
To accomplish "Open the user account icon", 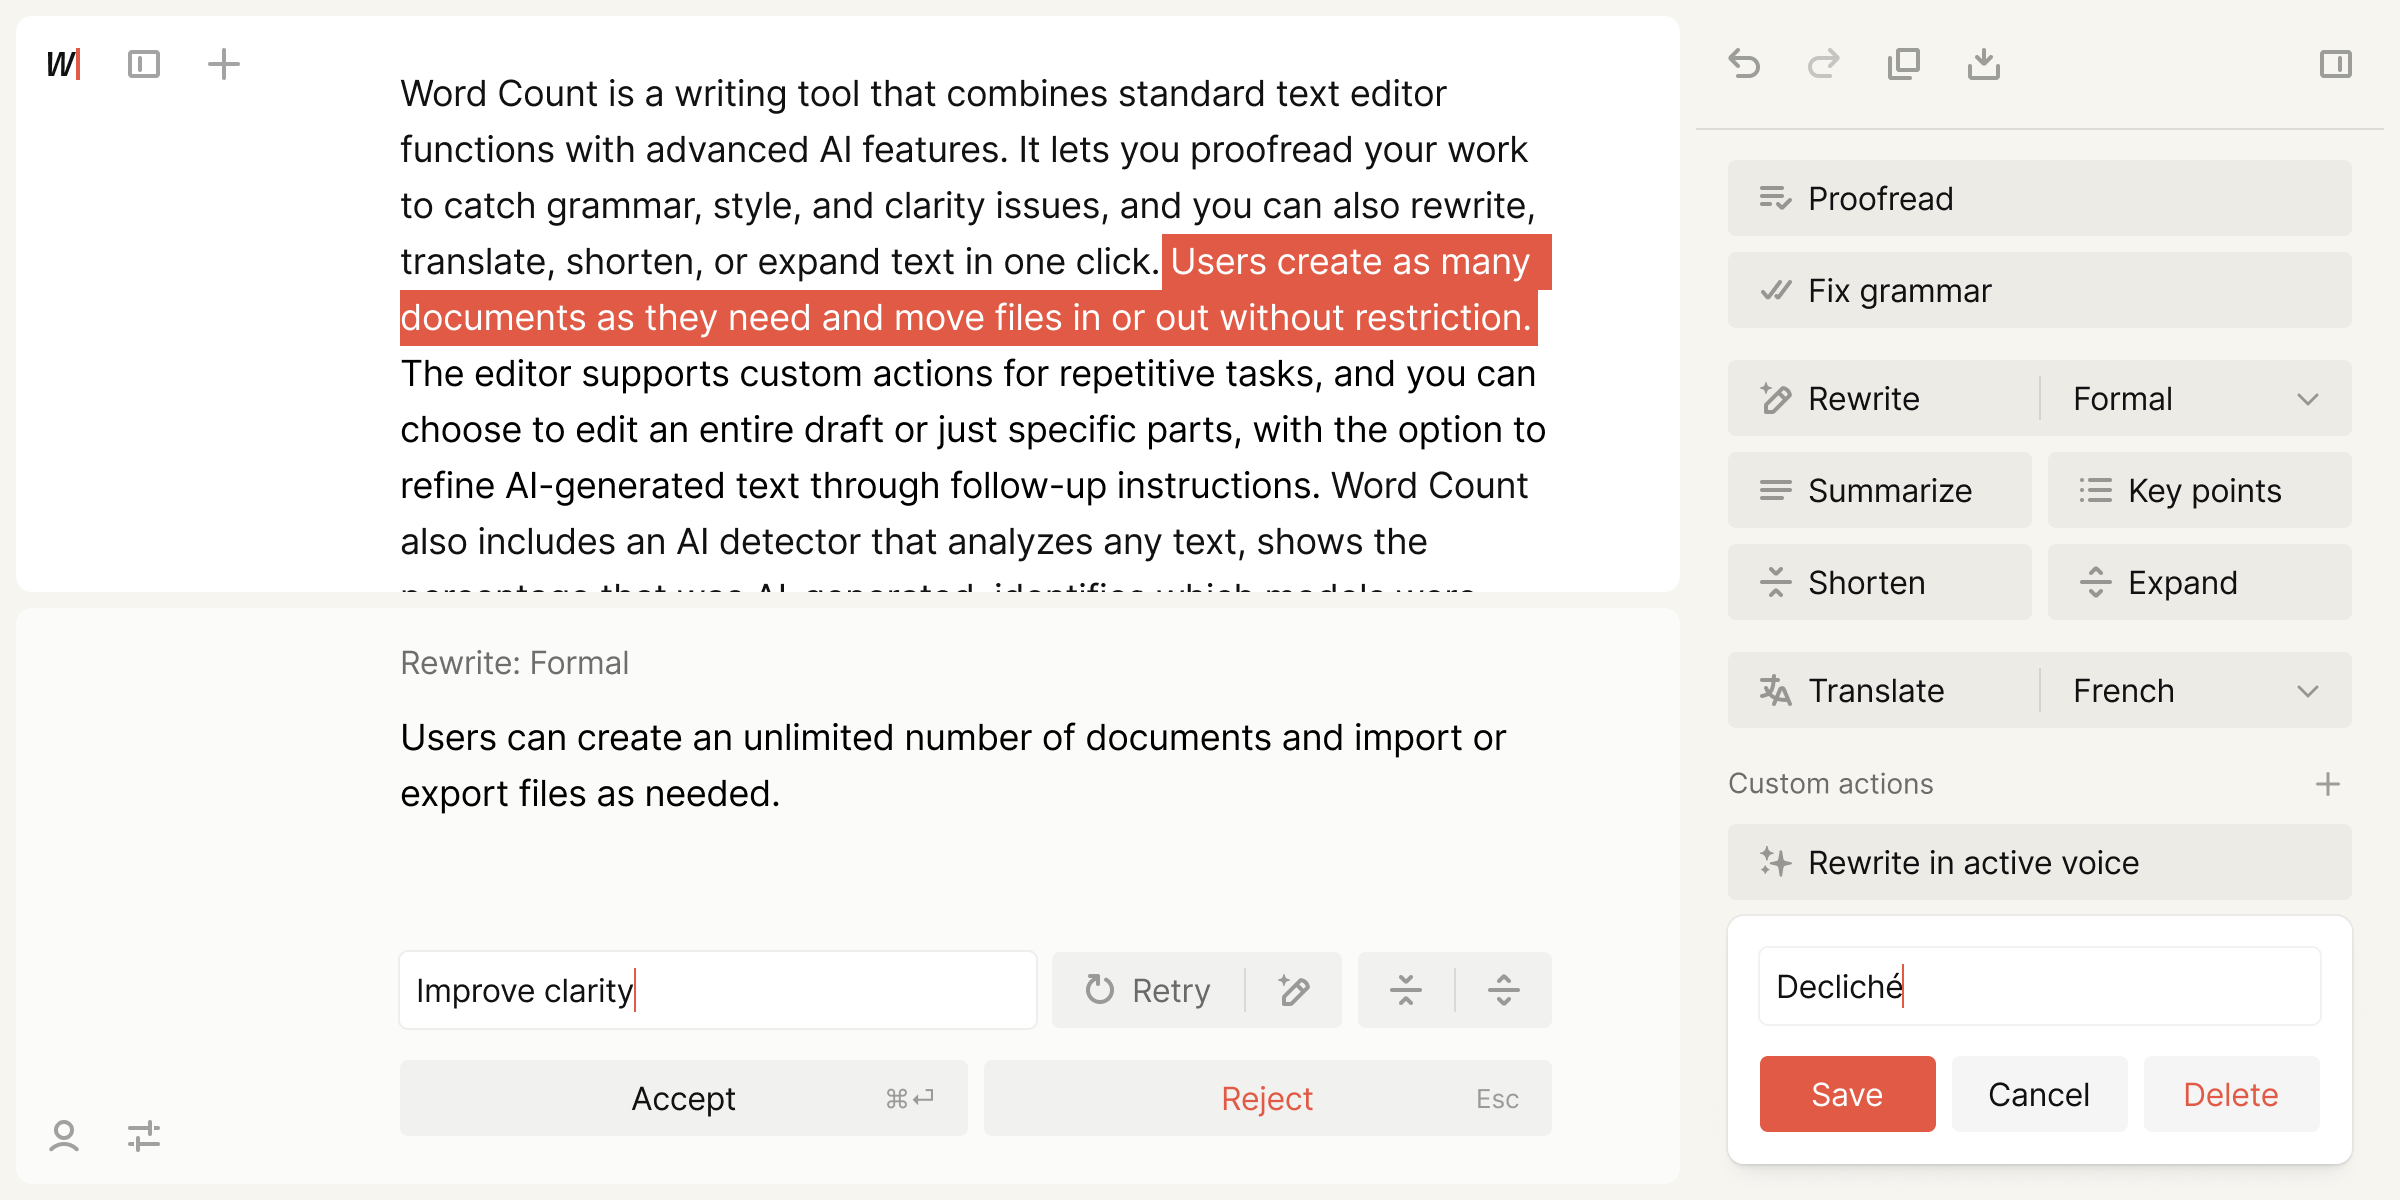I will 64,1136.
